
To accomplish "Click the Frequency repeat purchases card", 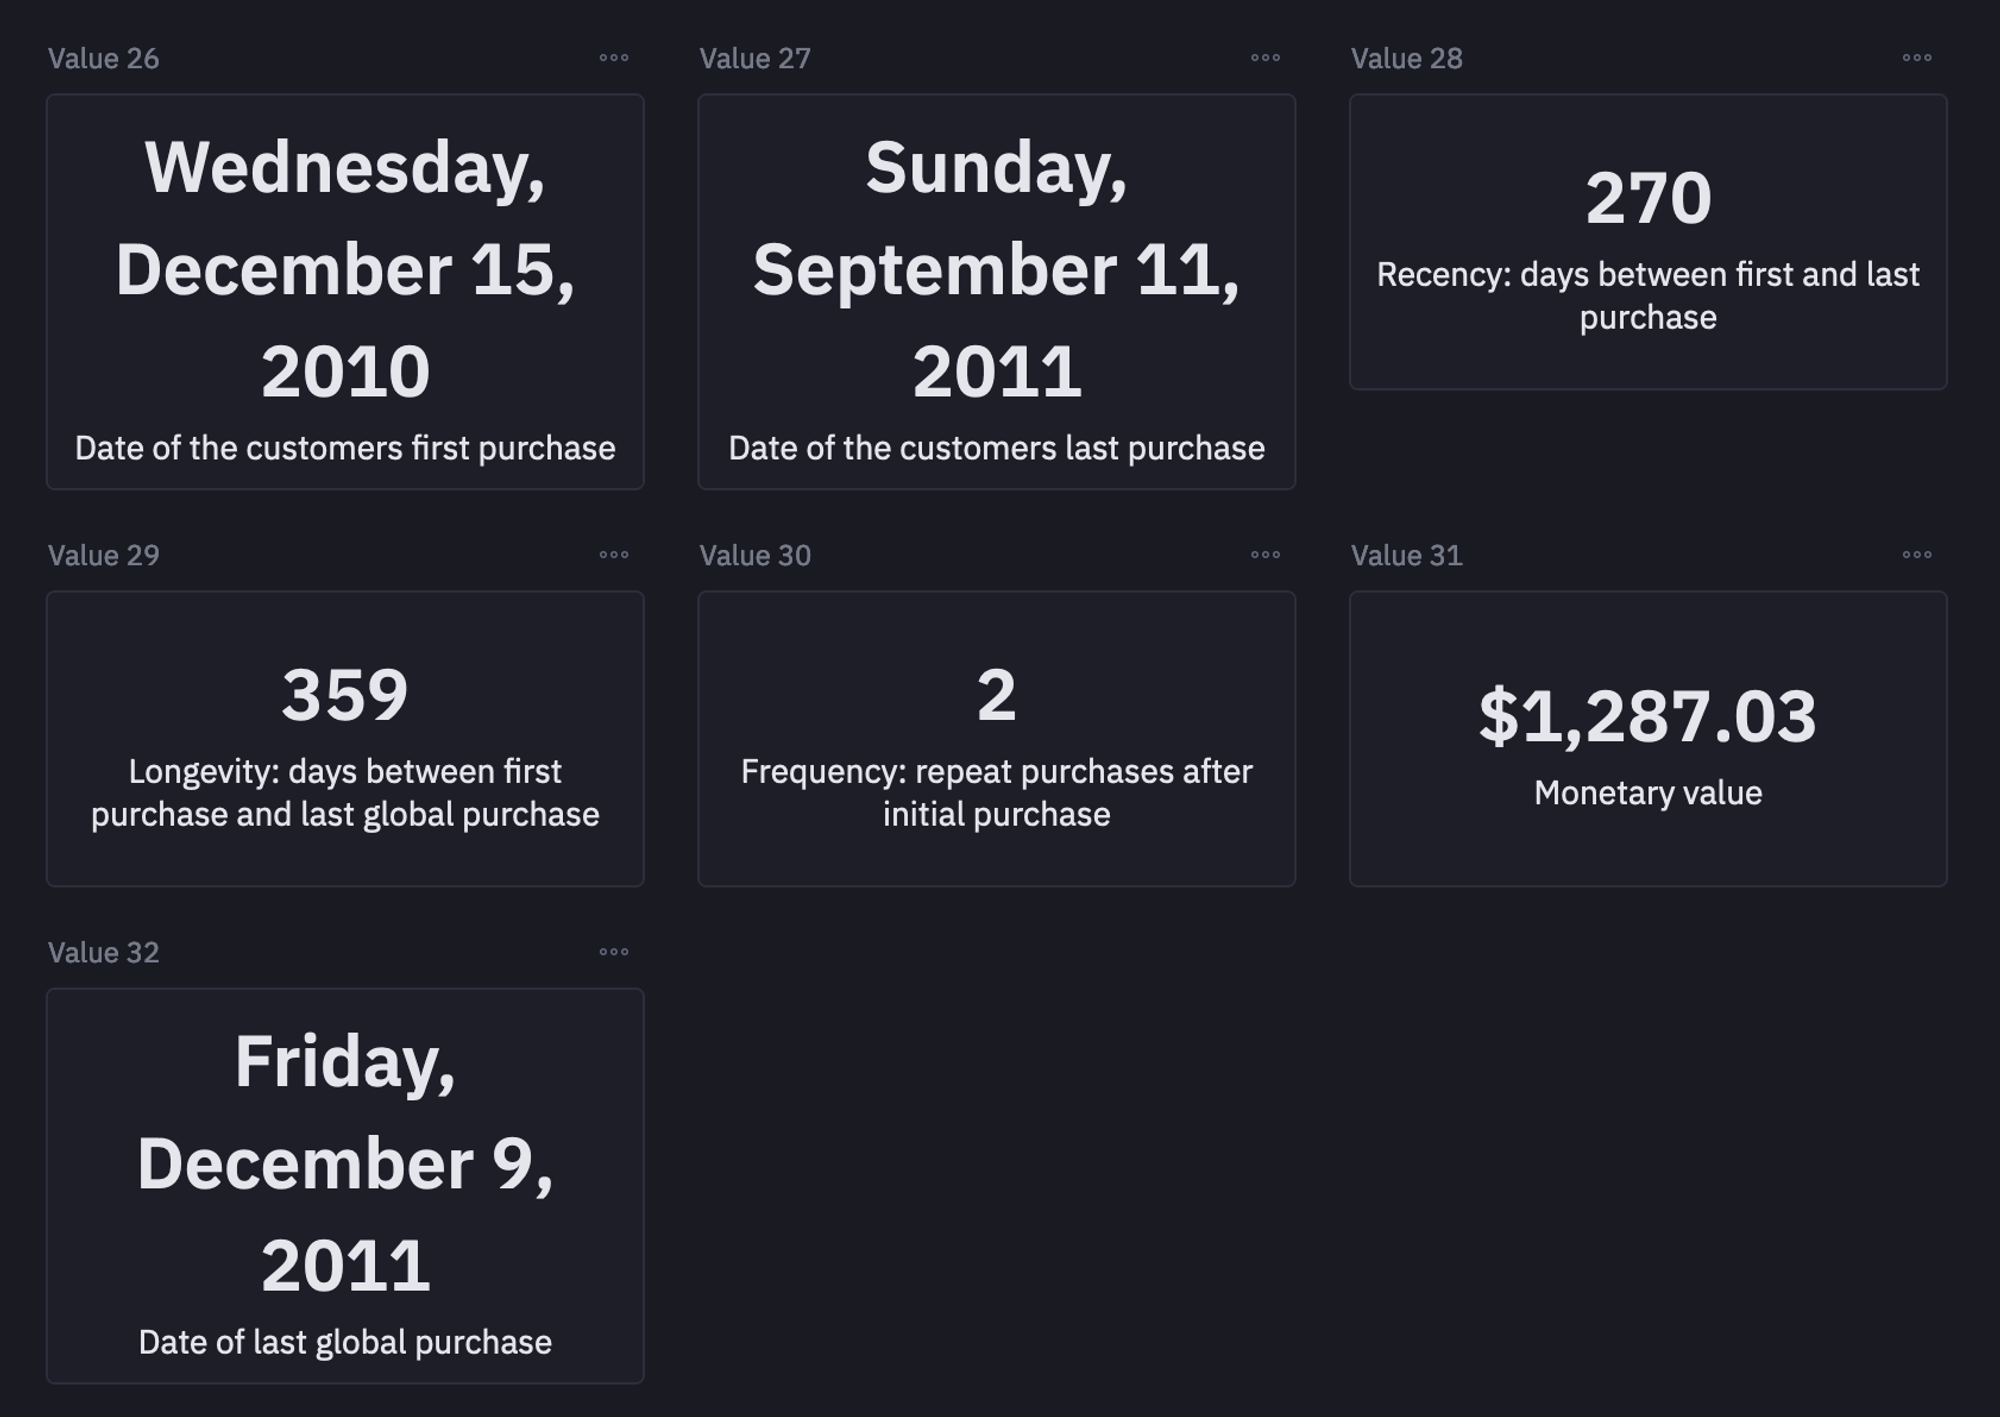I will click(x=996, y=738).
